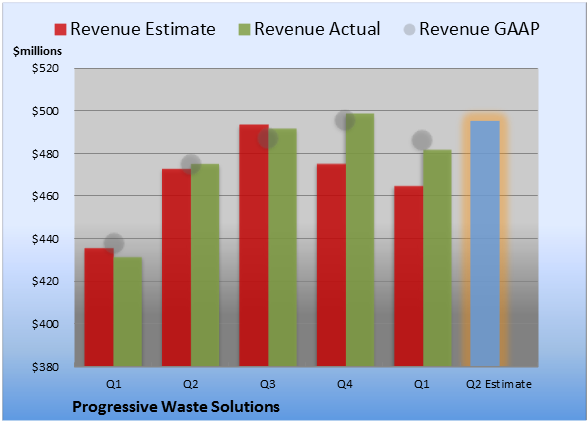Click the gray GAAP marker above Q4

coord(345,120)
